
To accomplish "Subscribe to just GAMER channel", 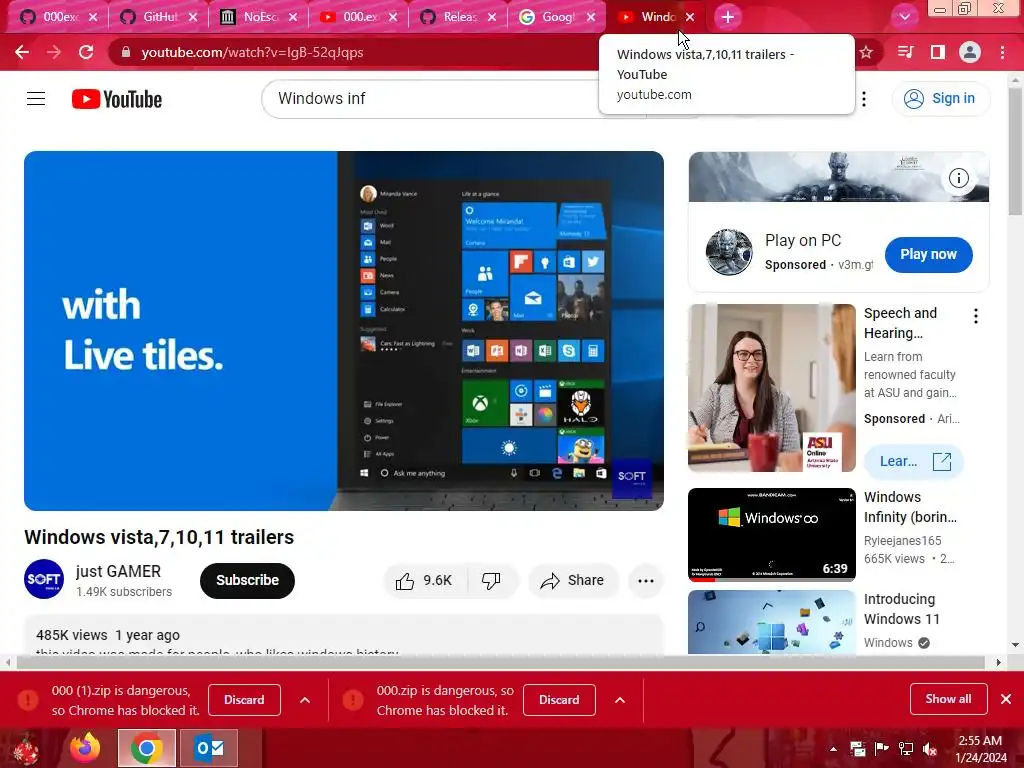I will click(248, 581).
